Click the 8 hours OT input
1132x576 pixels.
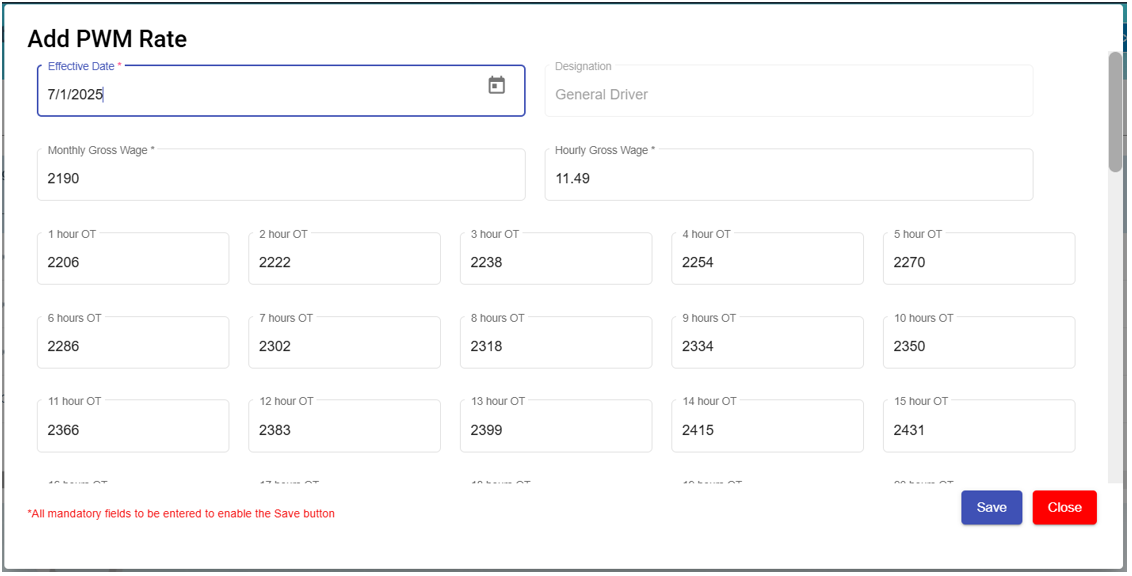point(556,346)
